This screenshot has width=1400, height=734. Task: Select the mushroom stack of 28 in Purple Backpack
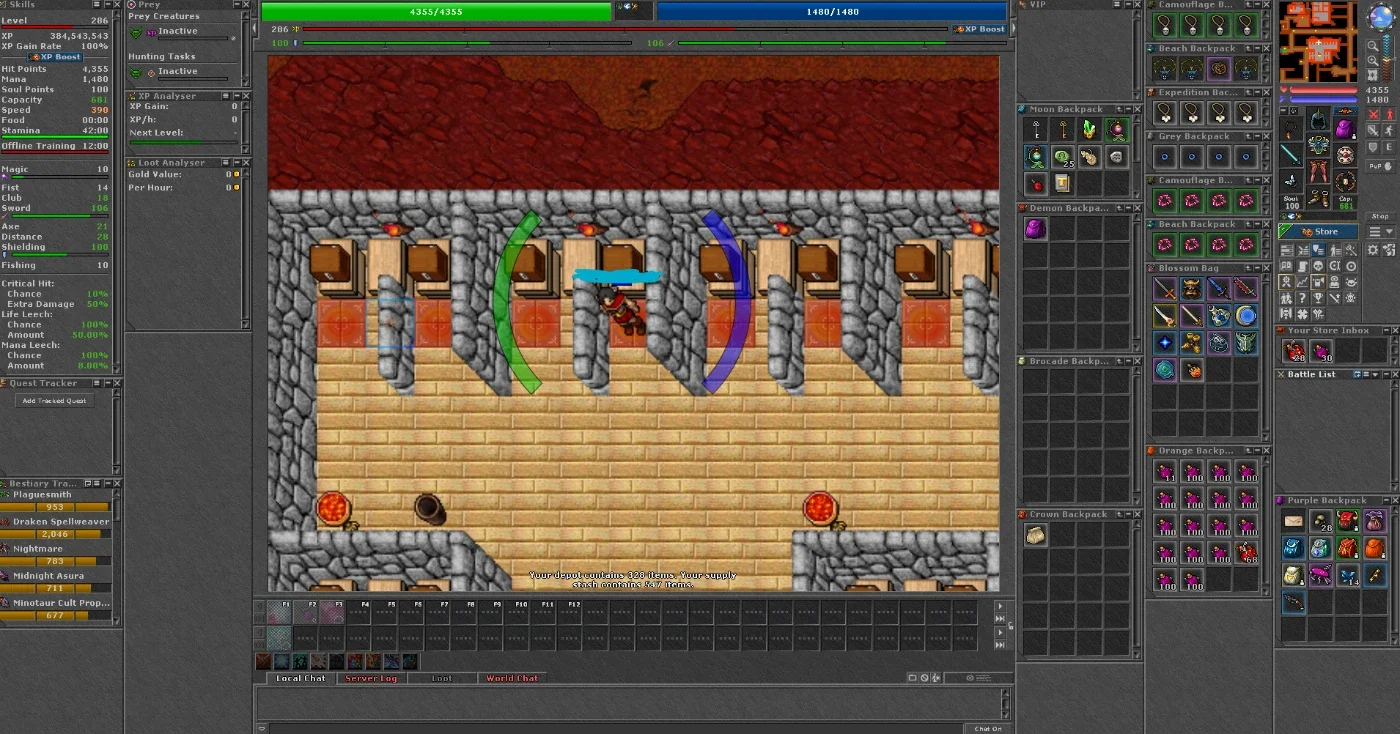point(1321,521)
